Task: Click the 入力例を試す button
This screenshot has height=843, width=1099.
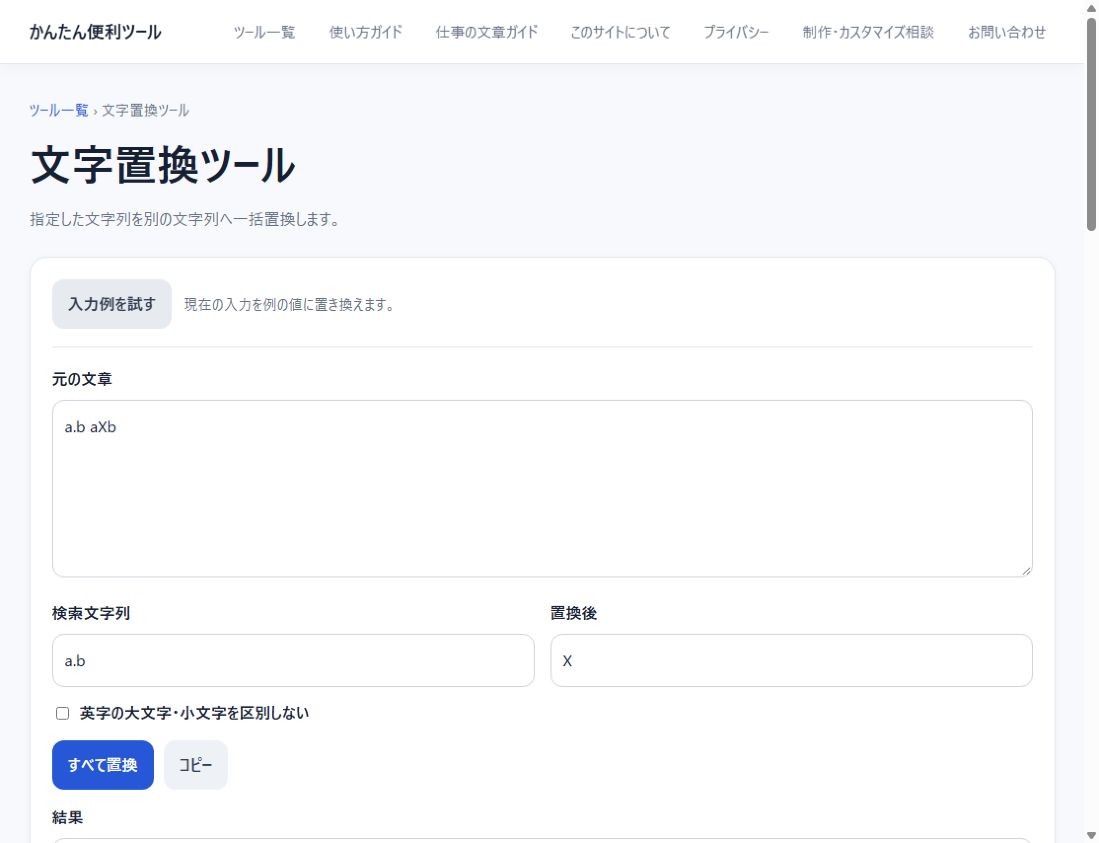Action: pos(111,304)
